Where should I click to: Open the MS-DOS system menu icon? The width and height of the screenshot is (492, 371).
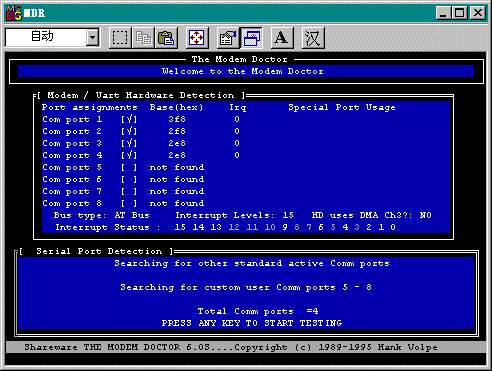coord(14,13)
